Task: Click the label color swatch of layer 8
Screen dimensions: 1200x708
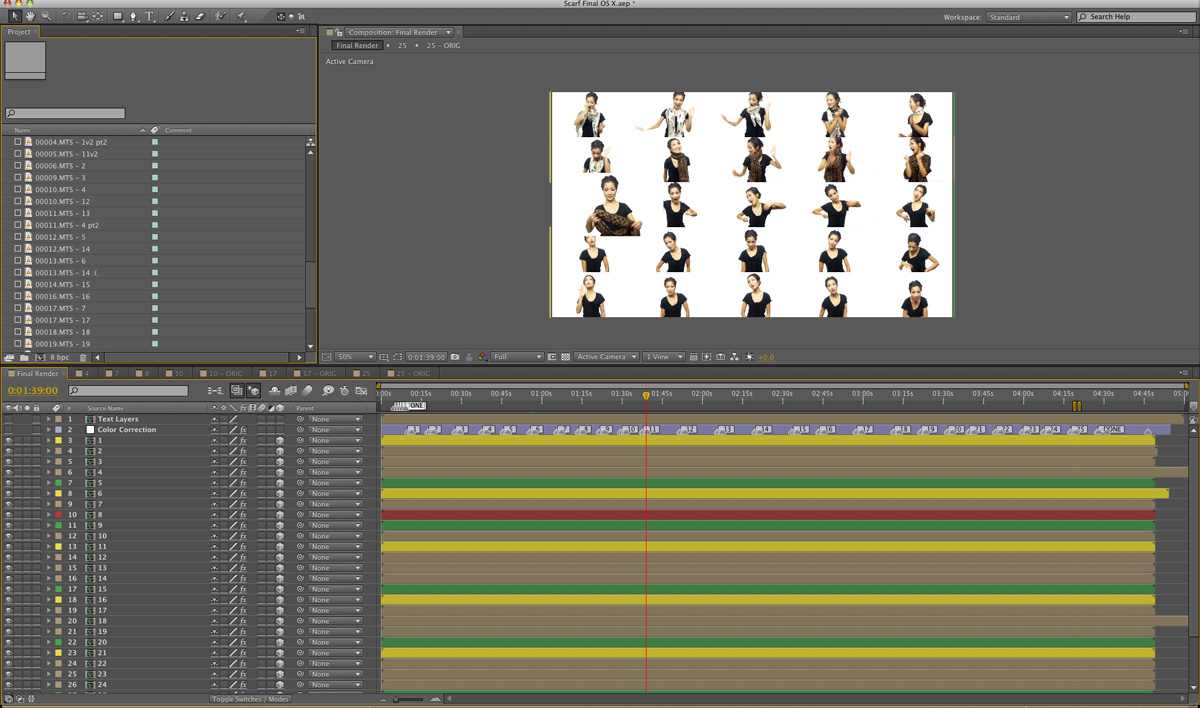Action: tap(59, 494)
